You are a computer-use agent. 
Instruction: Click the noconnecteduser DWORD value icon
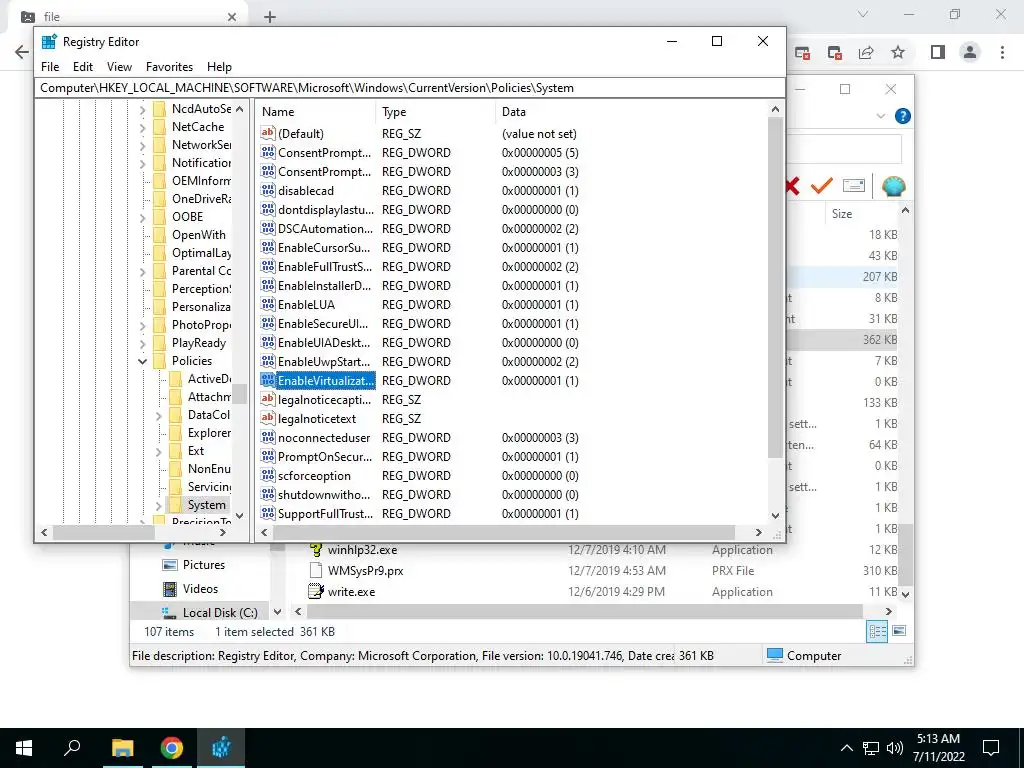tap(268, 438)
